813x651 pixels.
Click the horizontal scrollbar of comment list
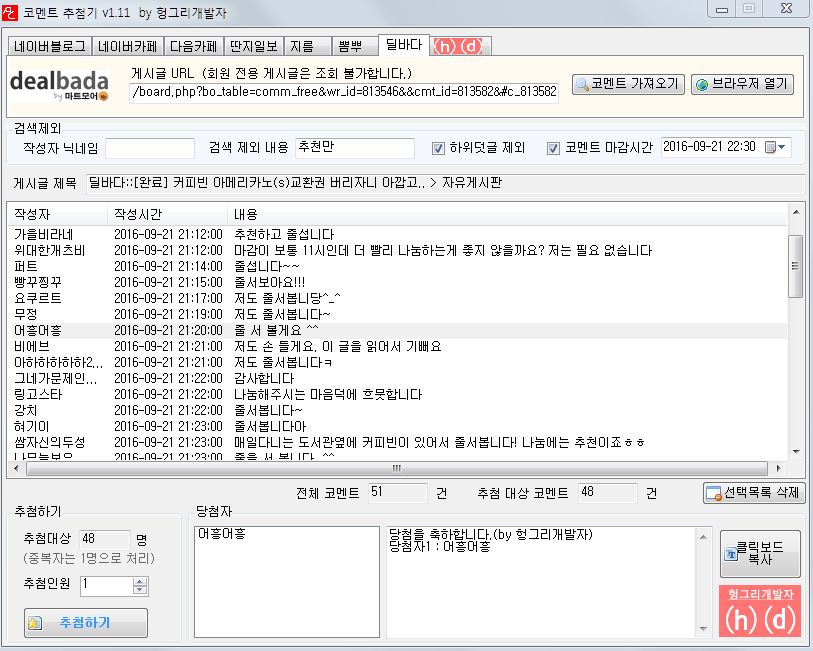pos(400,468)
